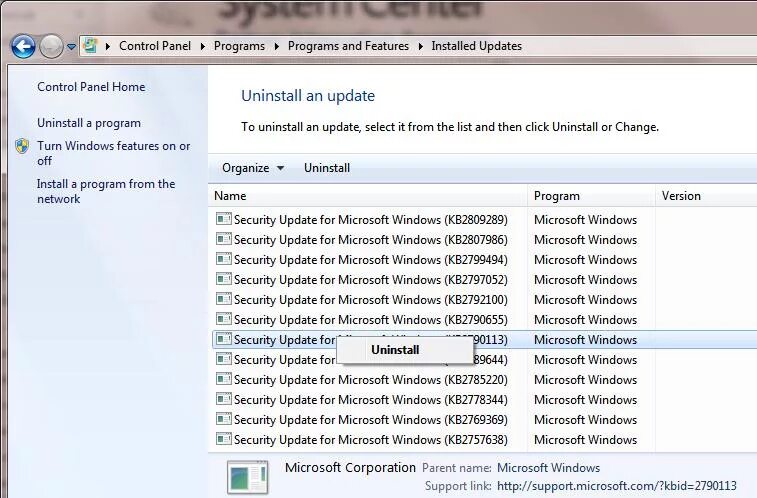Click the Installed Updates breadcrumb
This screenshot has height=498, width=757.
tap(477, 46)
